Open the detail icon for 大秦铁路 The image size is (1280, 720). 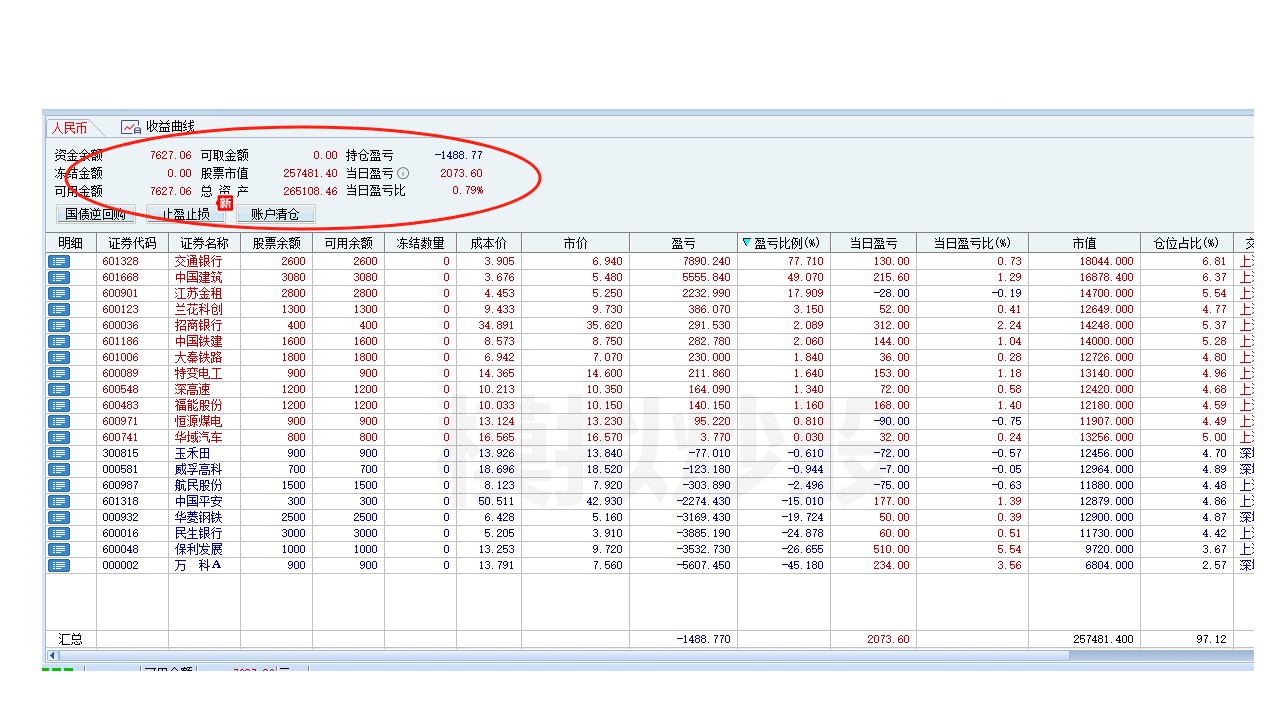(59, 357)
